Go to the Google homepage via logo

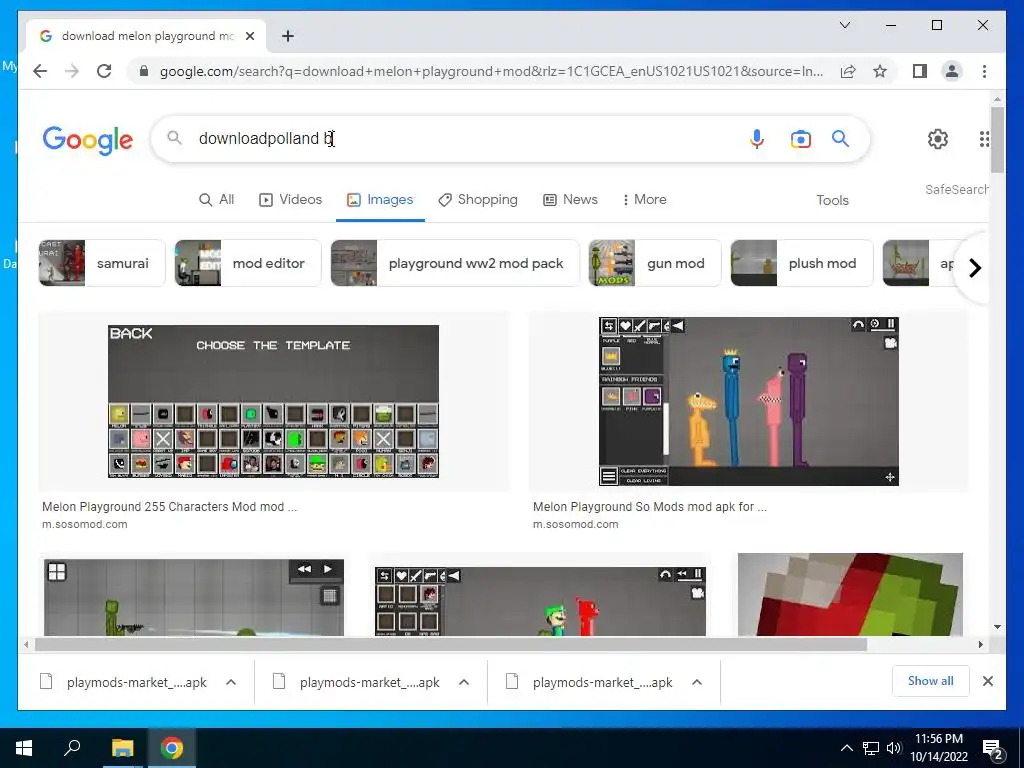88,140
